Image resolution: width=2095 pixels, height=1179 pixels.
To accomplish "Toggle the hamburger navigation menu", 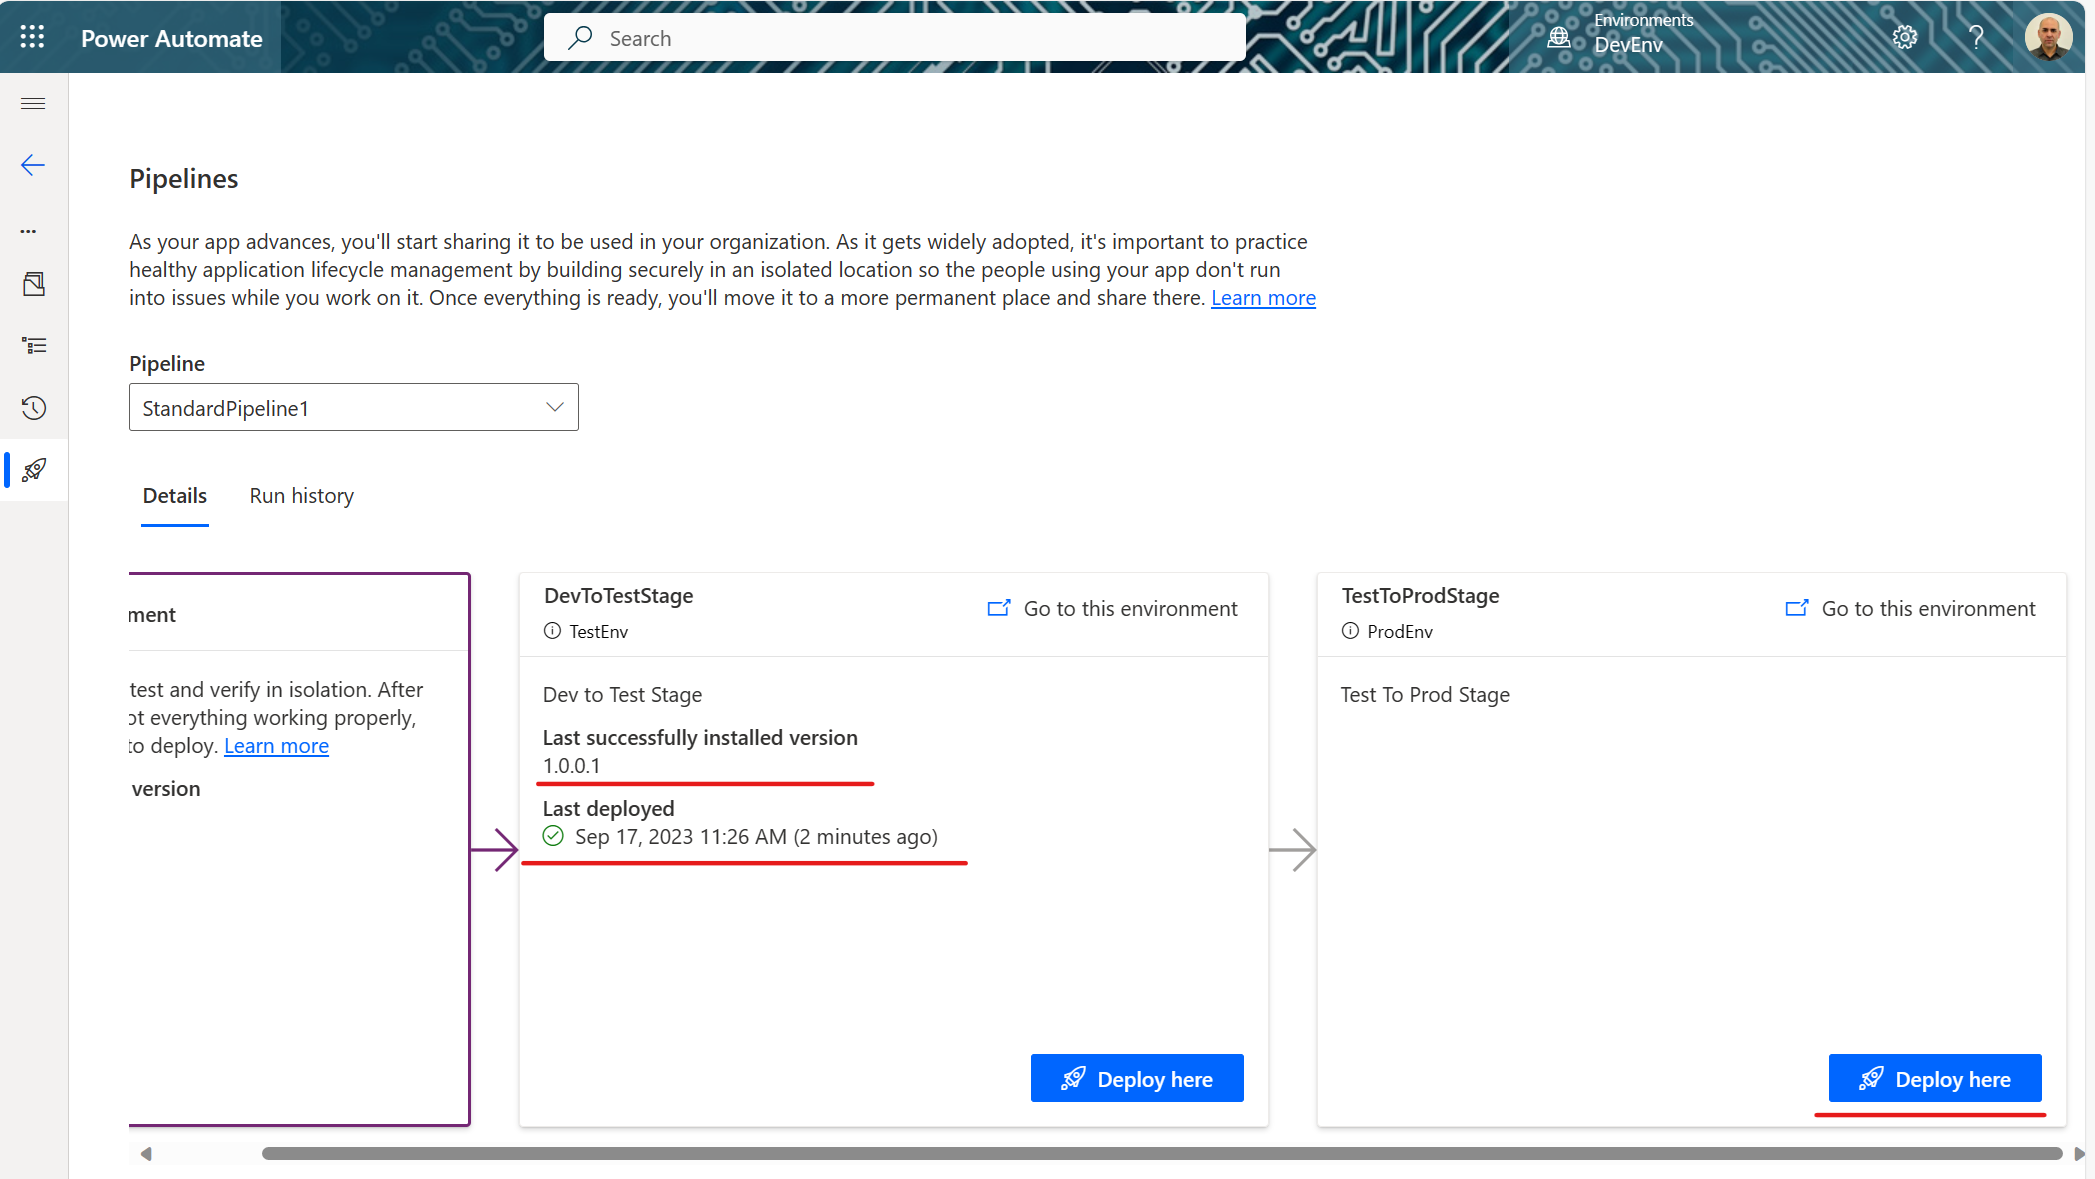I will 33,104.
